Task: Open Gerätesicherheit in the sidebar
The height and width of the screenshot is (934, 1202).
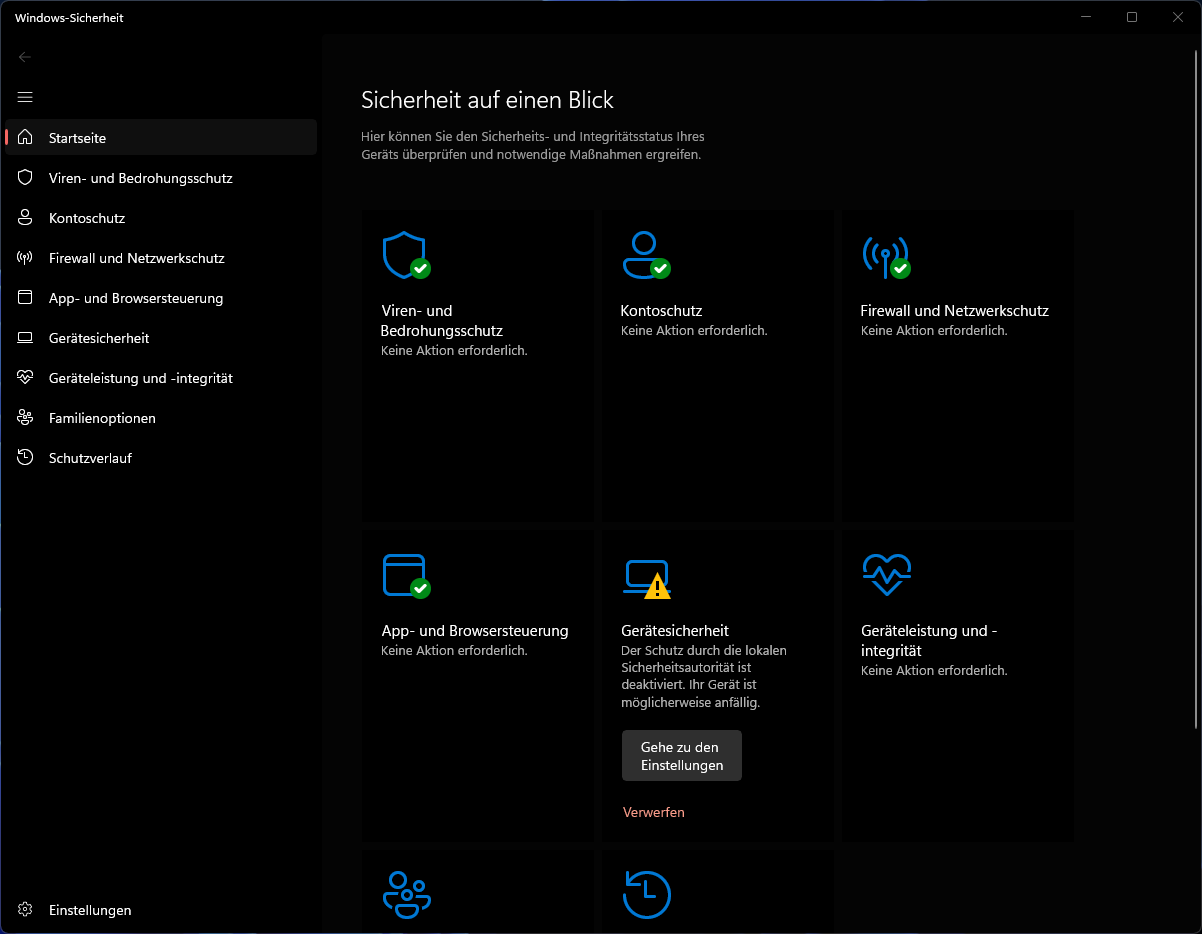Action: tap(161, 338)
